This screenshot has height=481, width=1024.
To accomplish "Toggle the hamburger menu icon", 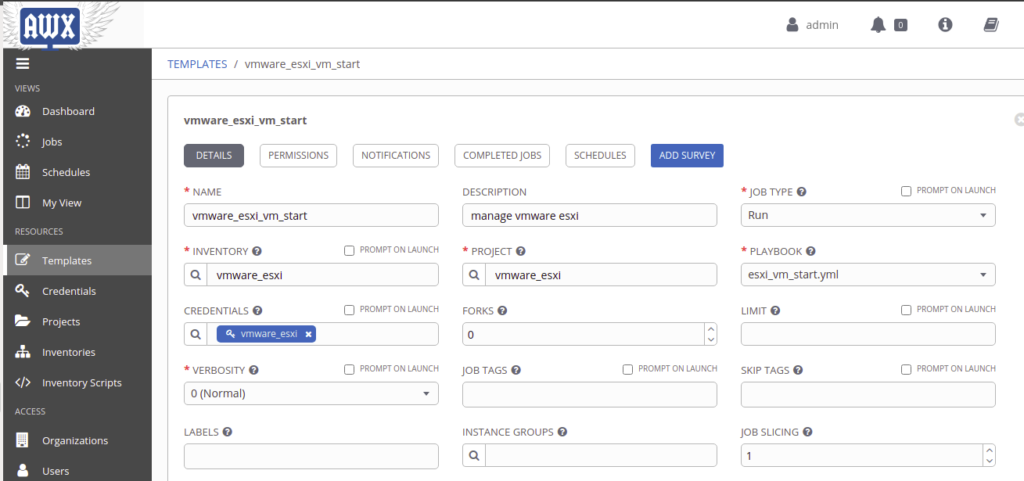I will (23, 64).
